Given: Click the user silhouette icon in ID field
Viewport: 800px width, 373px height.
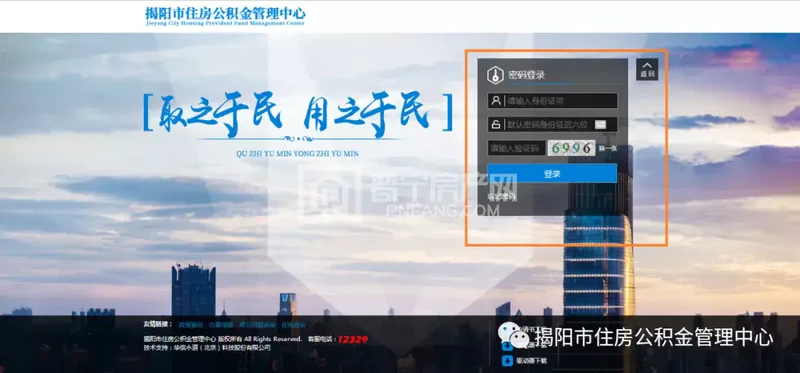Looking at the screenshot, I should [x=495, y=101].
